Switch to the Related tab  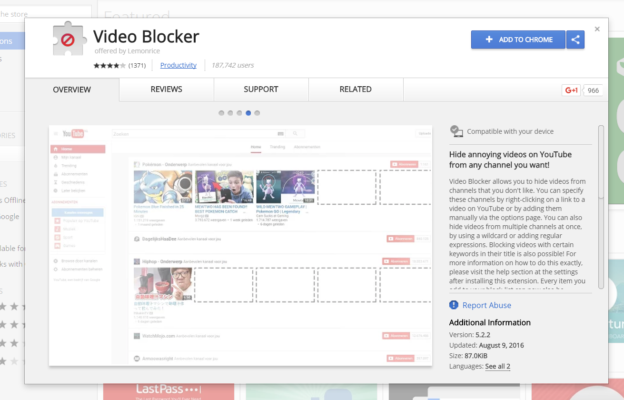click(355, 89)
